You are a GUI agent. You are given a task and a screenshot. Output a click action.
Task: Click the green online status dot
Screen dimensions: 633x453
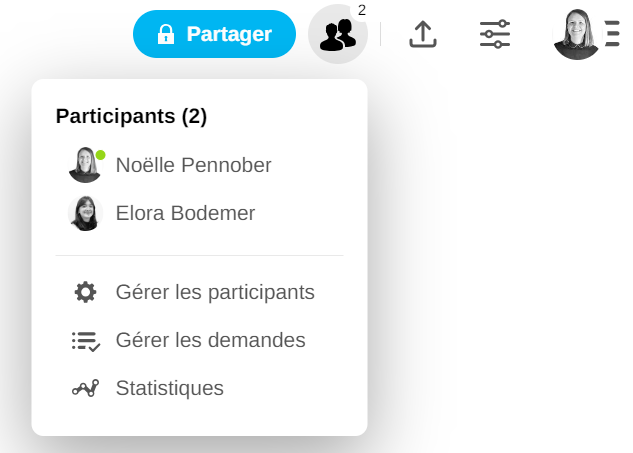click(x=100, y=155)
